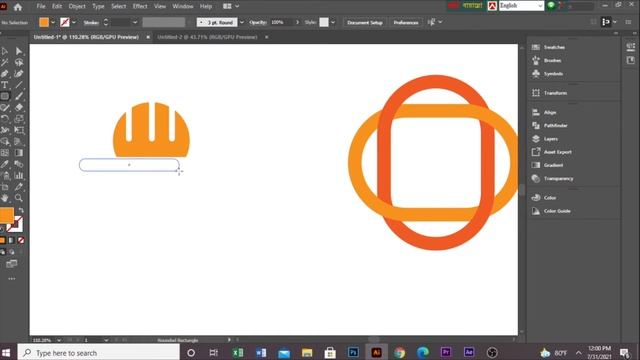The height and width of the screenshot is (360, 640).
Task: Click the Document Setup button
Action: click(365, 22)
